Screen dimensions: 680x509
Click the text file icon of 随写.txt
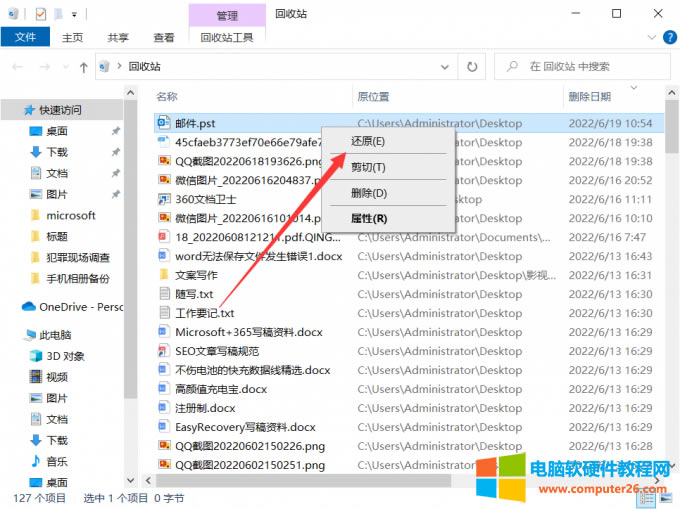(x=164, y=294)
